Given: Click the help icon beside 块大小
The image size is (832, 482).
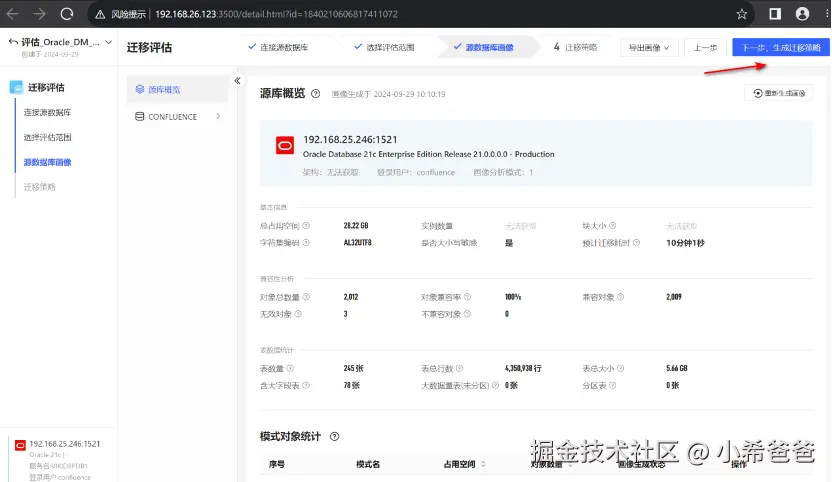Looking at the screenshot, I should (x=612, y=226).
